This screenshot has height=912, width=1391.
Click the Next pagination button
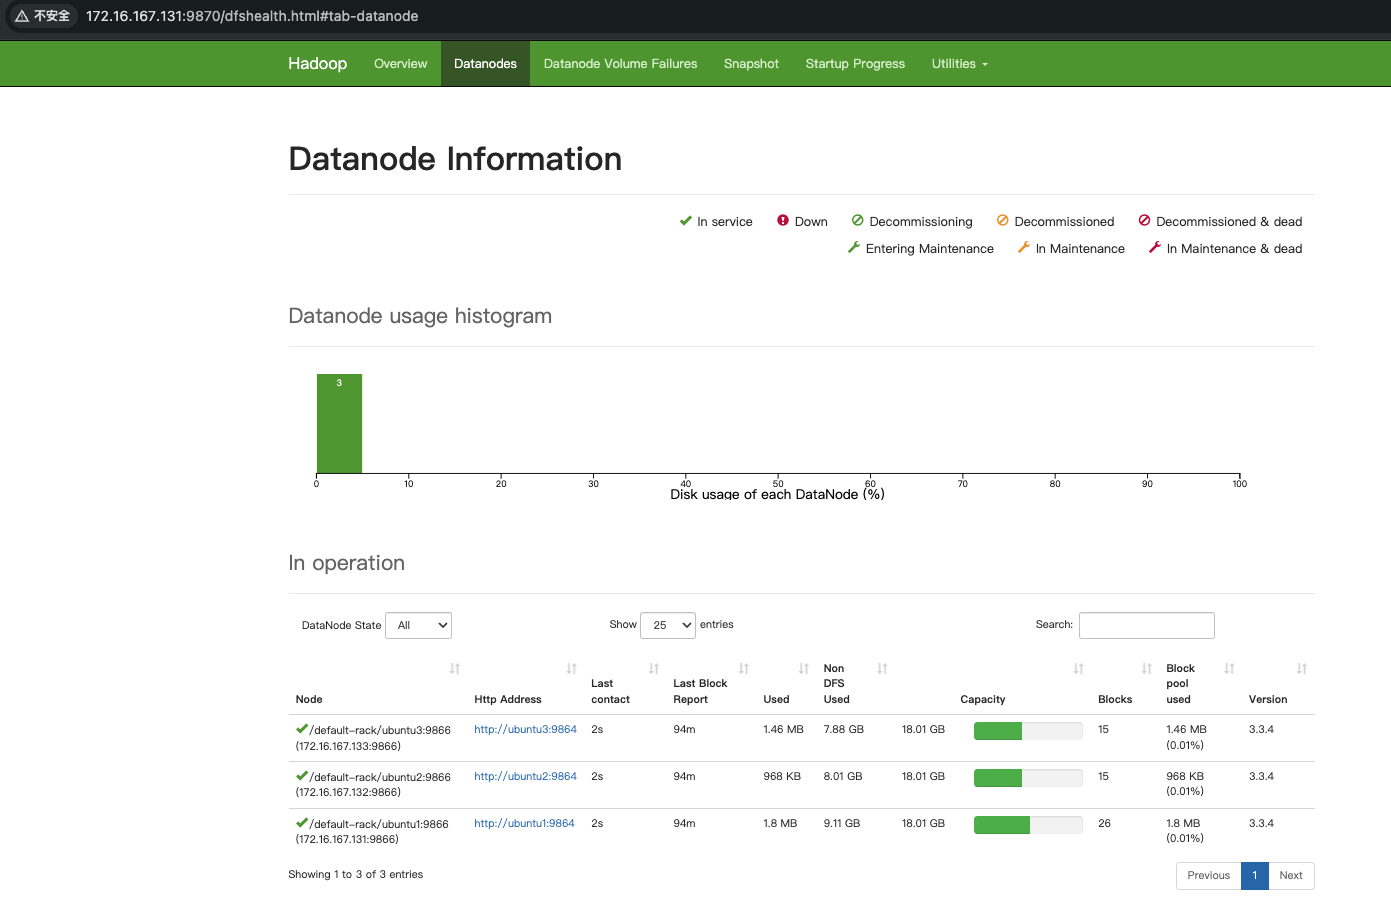(1291, 875)
